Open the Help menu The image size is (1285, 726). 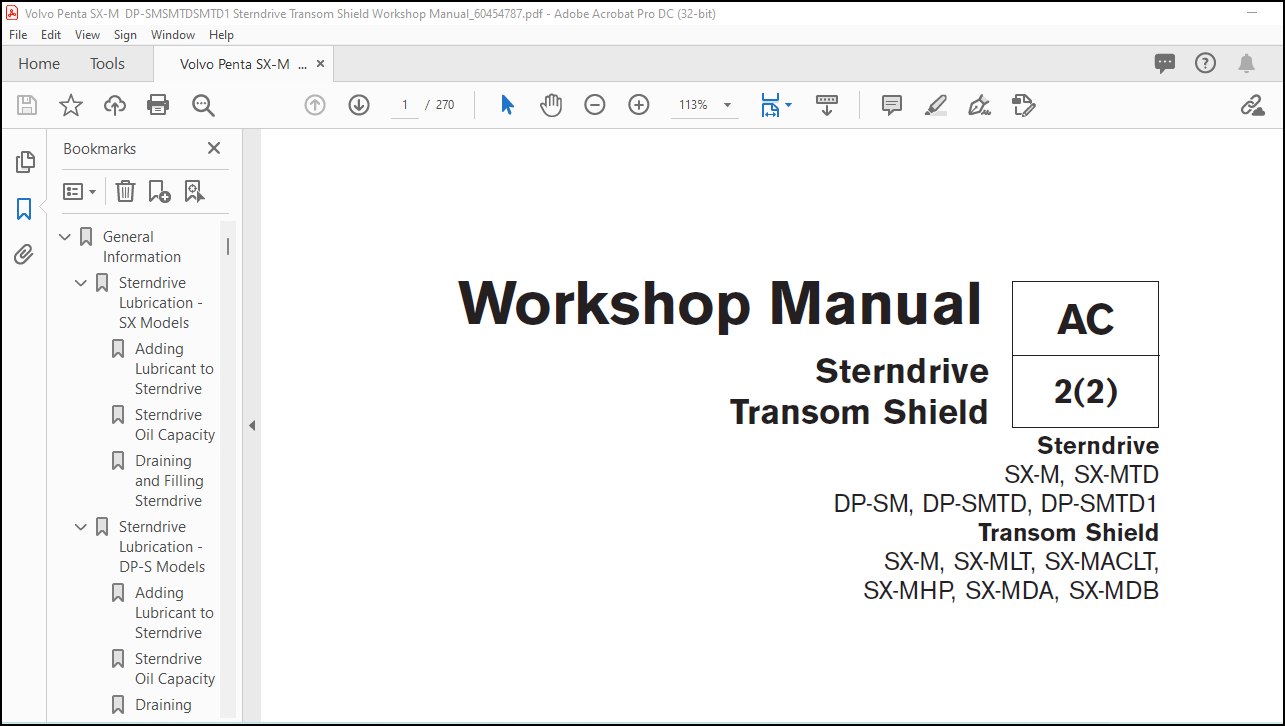(x=221, y=34)
